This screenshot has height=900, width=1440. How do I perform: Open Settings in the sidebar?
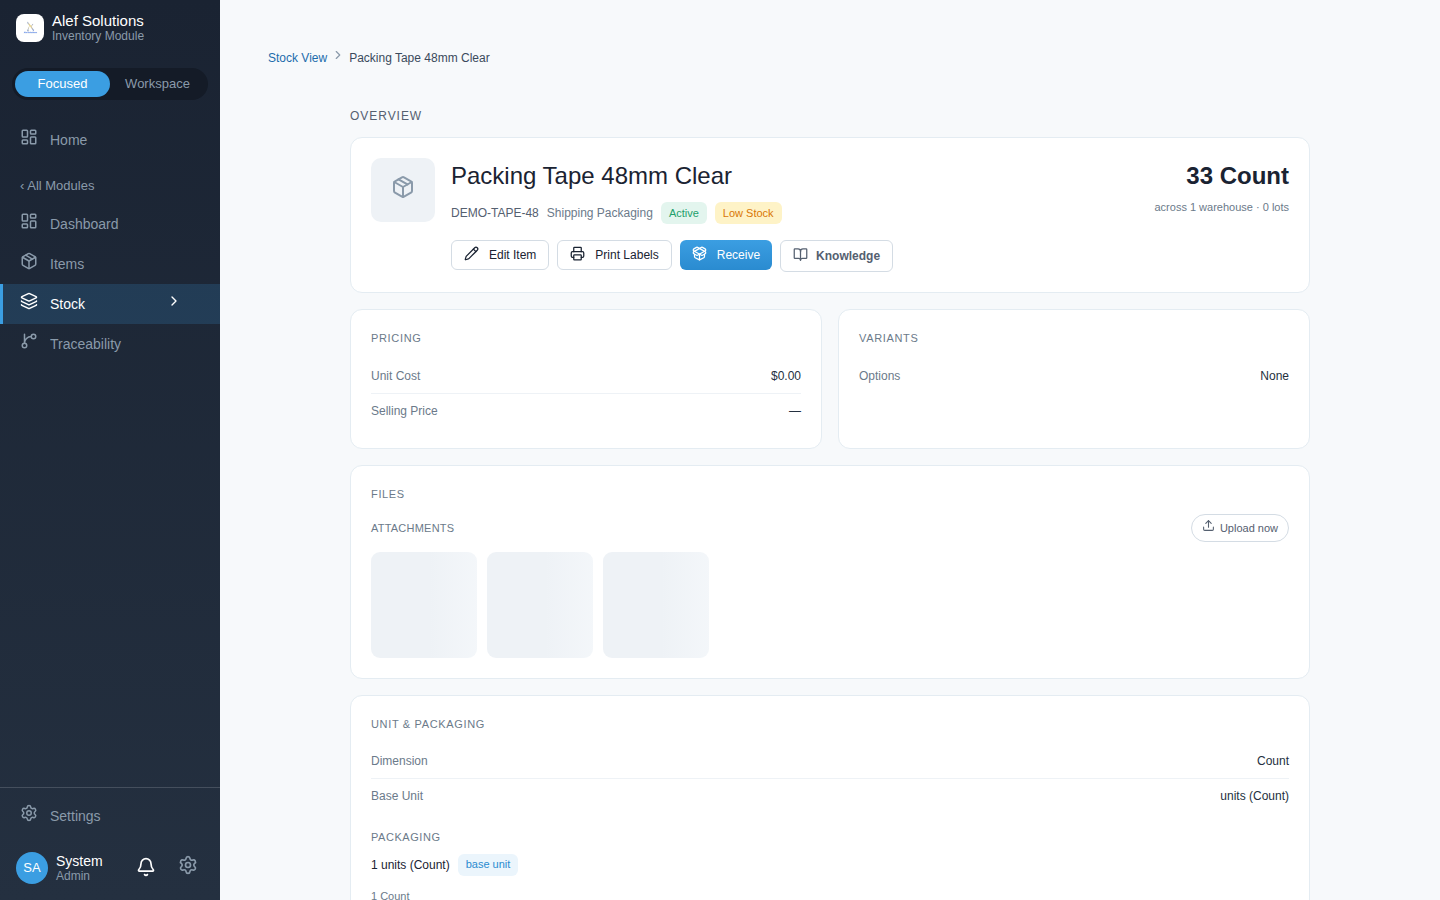coord(110,816)
